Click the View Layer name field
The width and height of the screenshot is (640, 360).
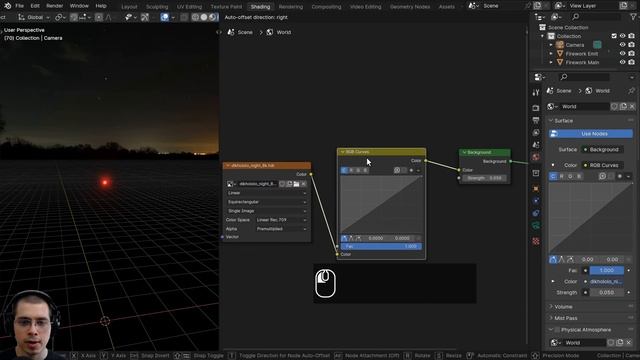pos(592,6)
